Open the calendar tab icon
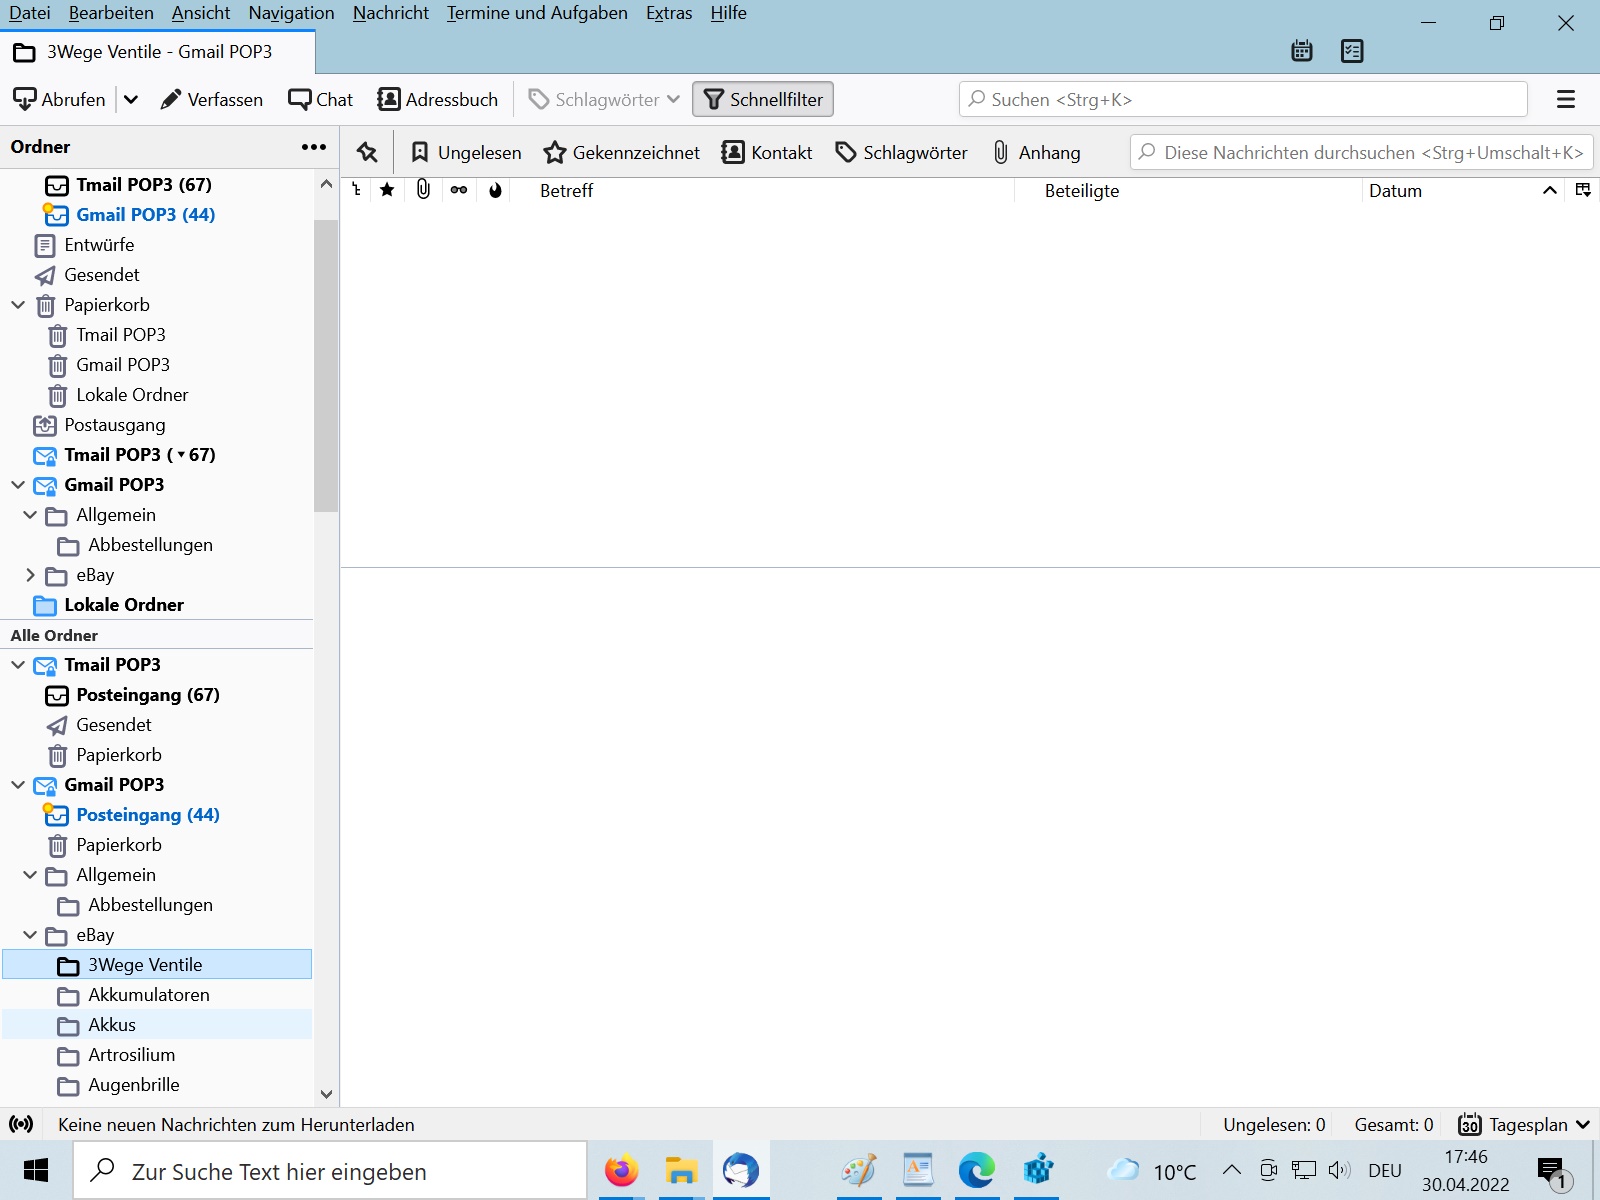This screenshot has width=1600, height=1200. point(1301,51)
